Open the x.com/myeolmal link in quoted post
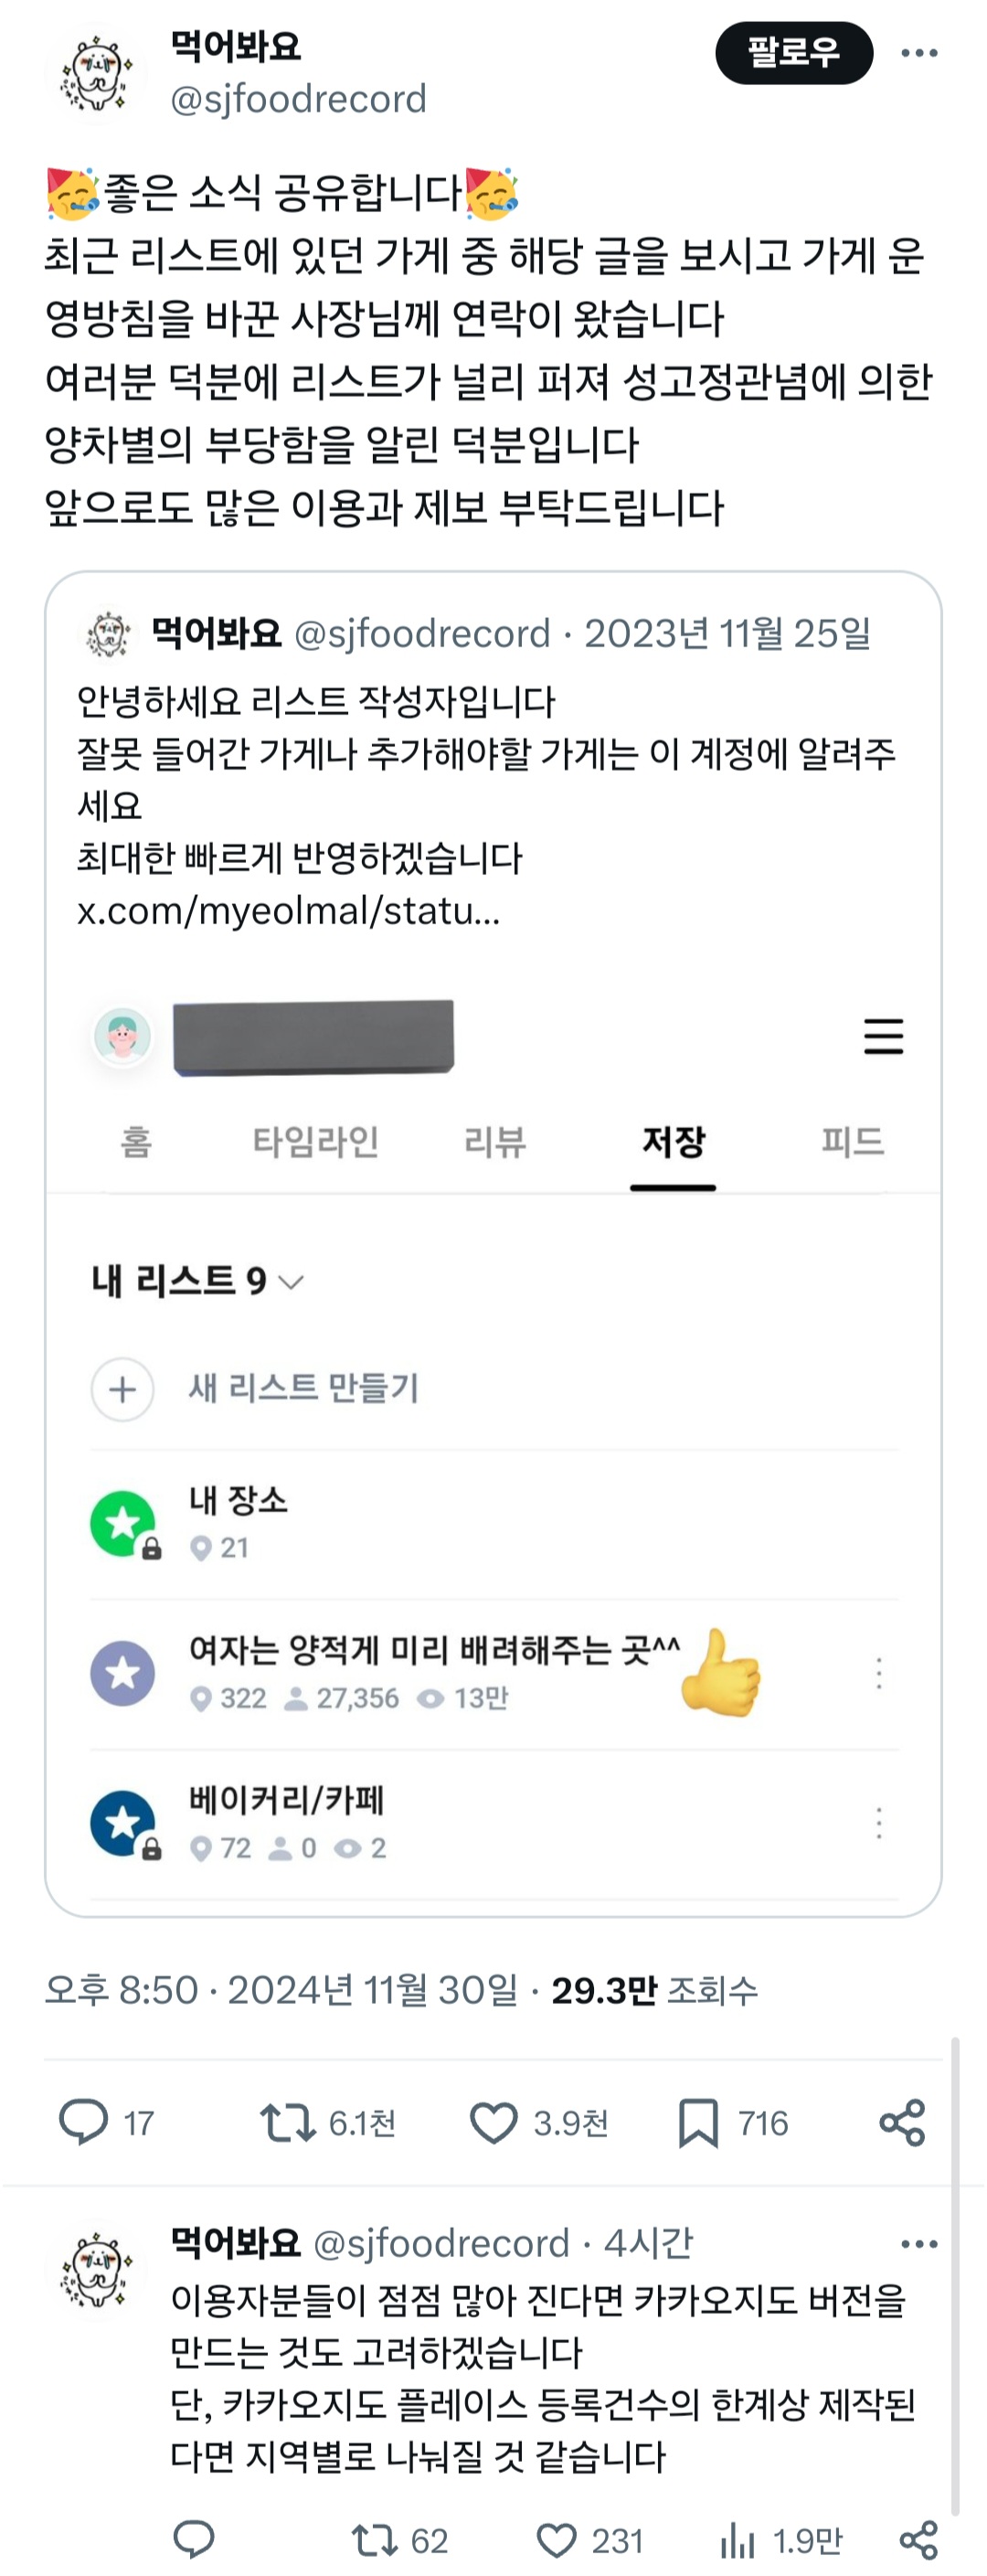The width and height of the screenshot is (987, 2576). coord(288,911)
